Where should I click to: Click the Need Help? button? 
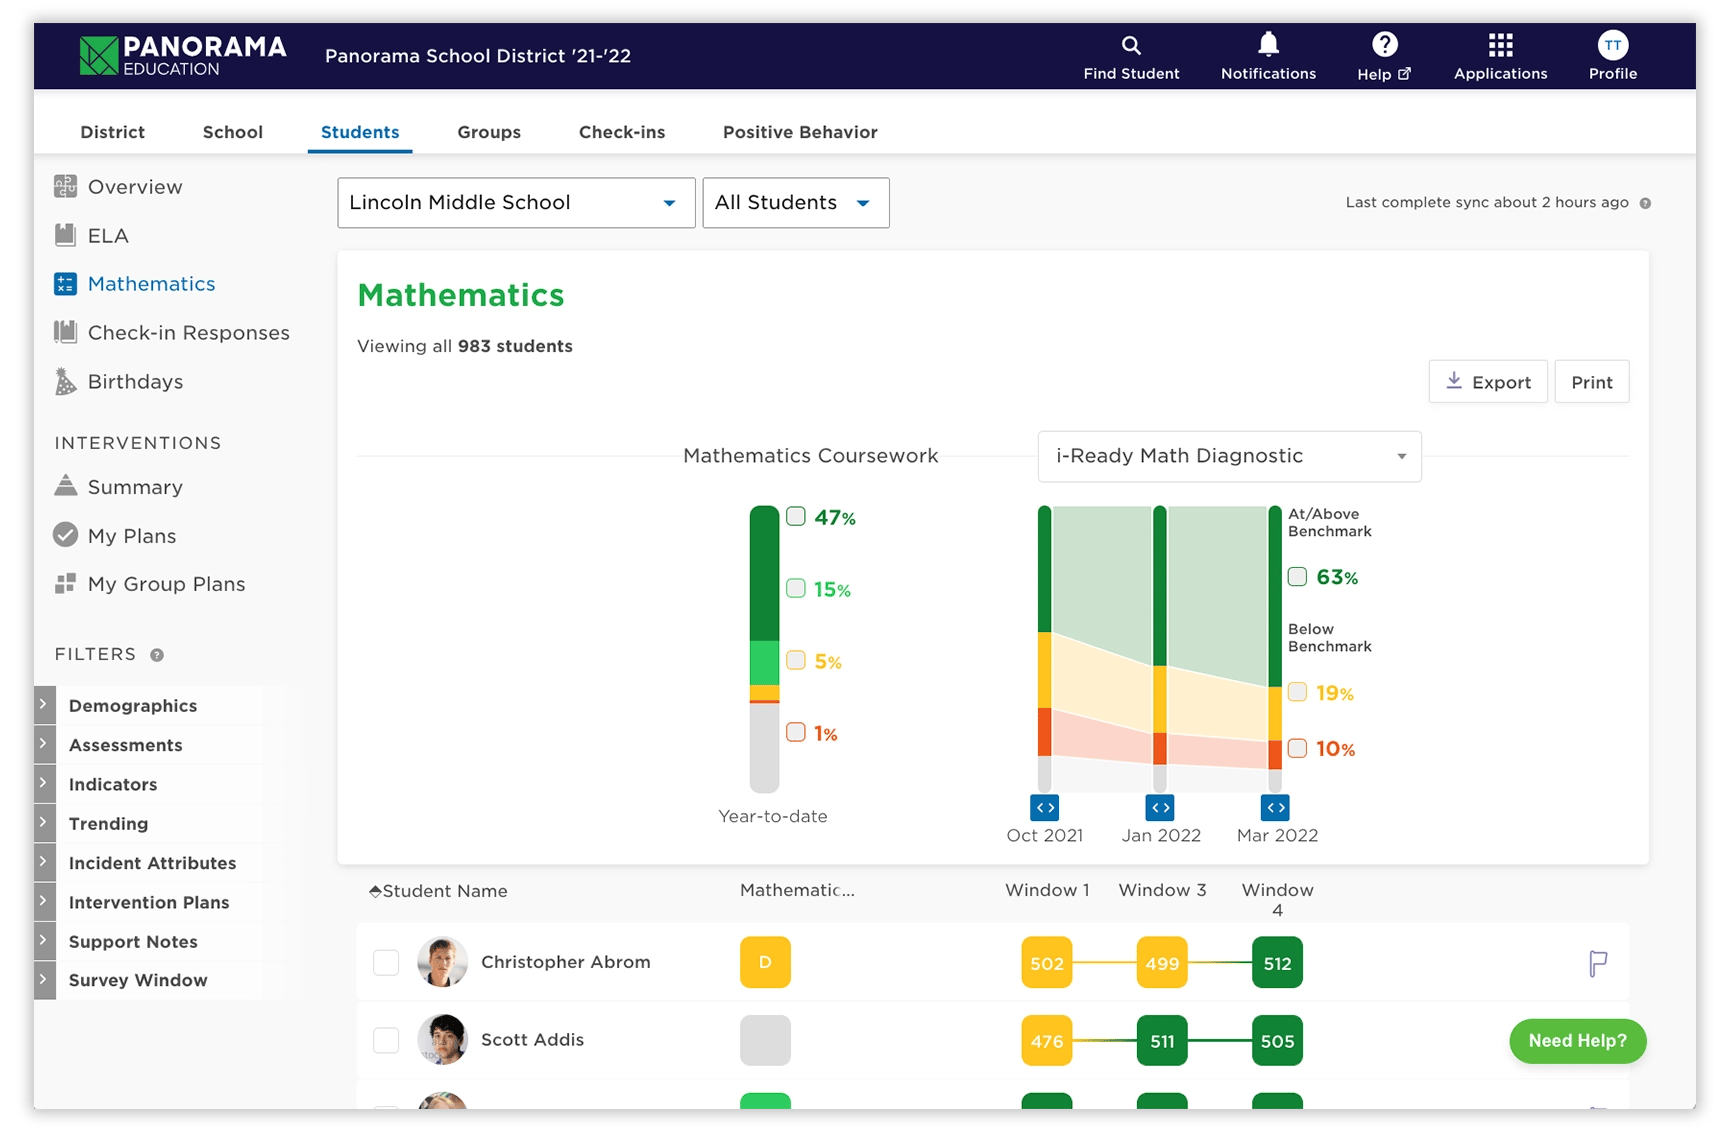[1577, 1041]
